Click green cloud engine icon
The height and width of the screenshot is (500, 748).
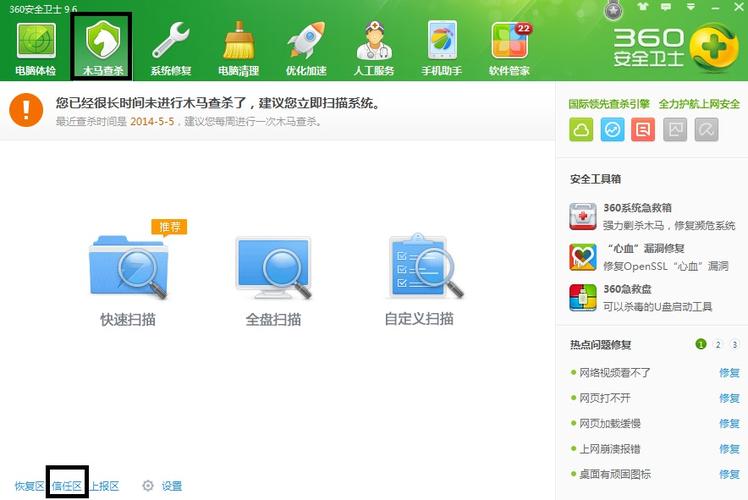point(581,129)
